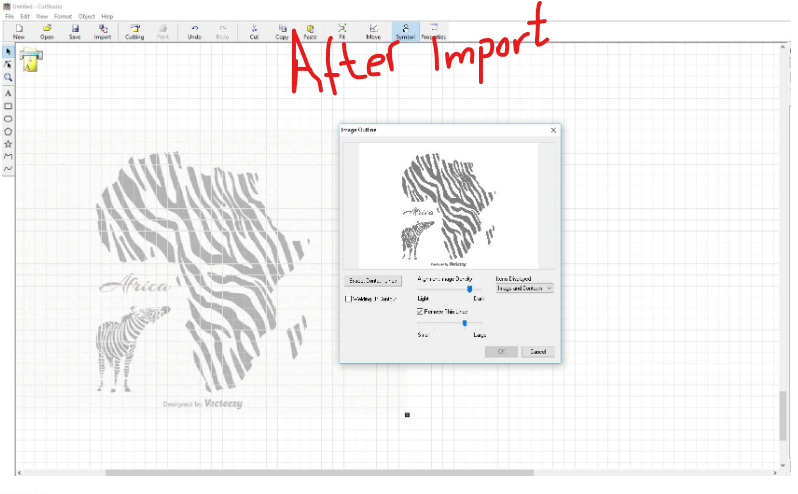
Task: Click the cutter machine icon on canvas
Action: pos(31,60)
